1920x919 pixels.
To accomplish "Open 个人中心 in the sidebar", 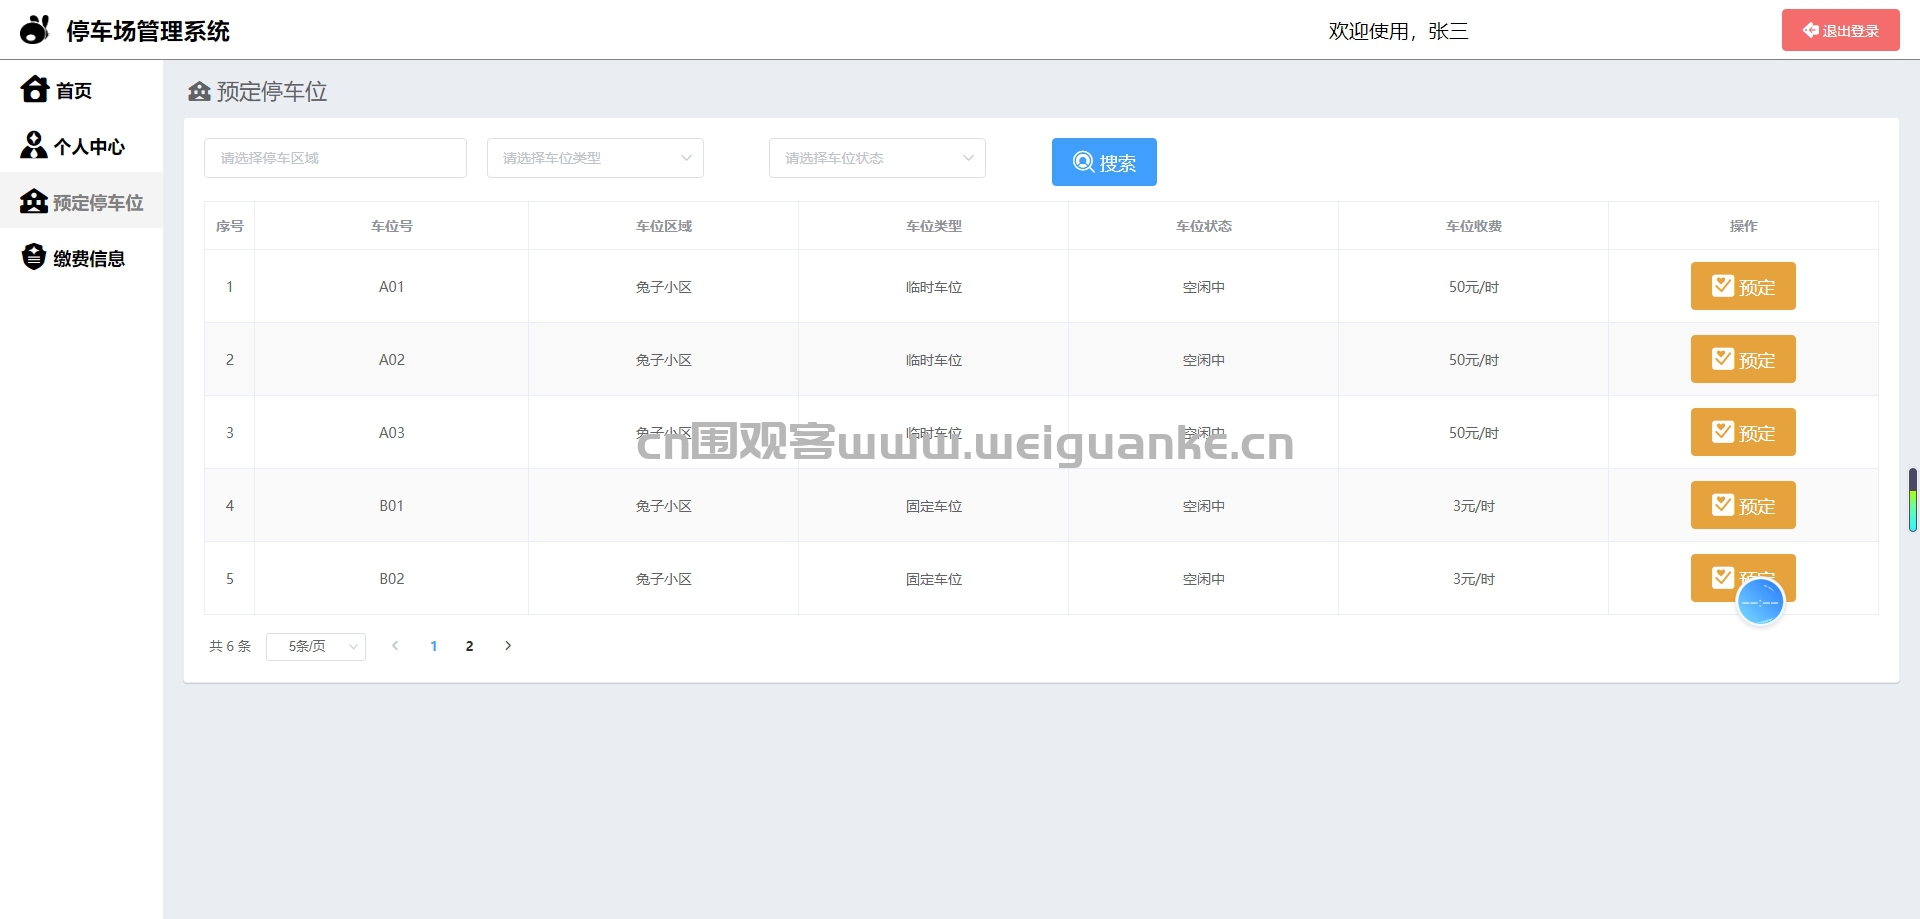I will 81,146.
